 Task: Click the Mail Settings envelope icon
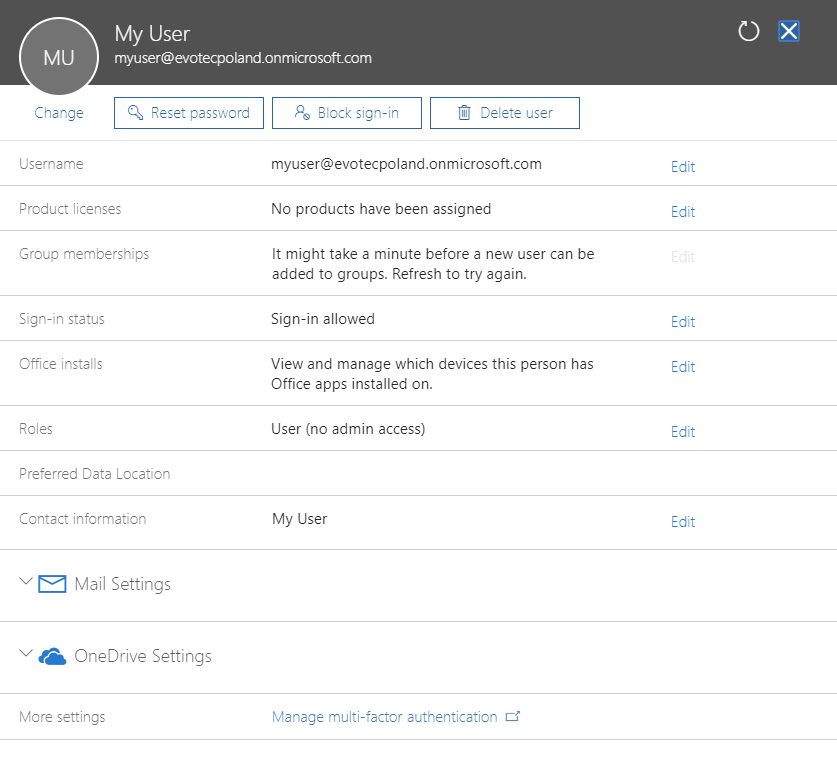52,584
